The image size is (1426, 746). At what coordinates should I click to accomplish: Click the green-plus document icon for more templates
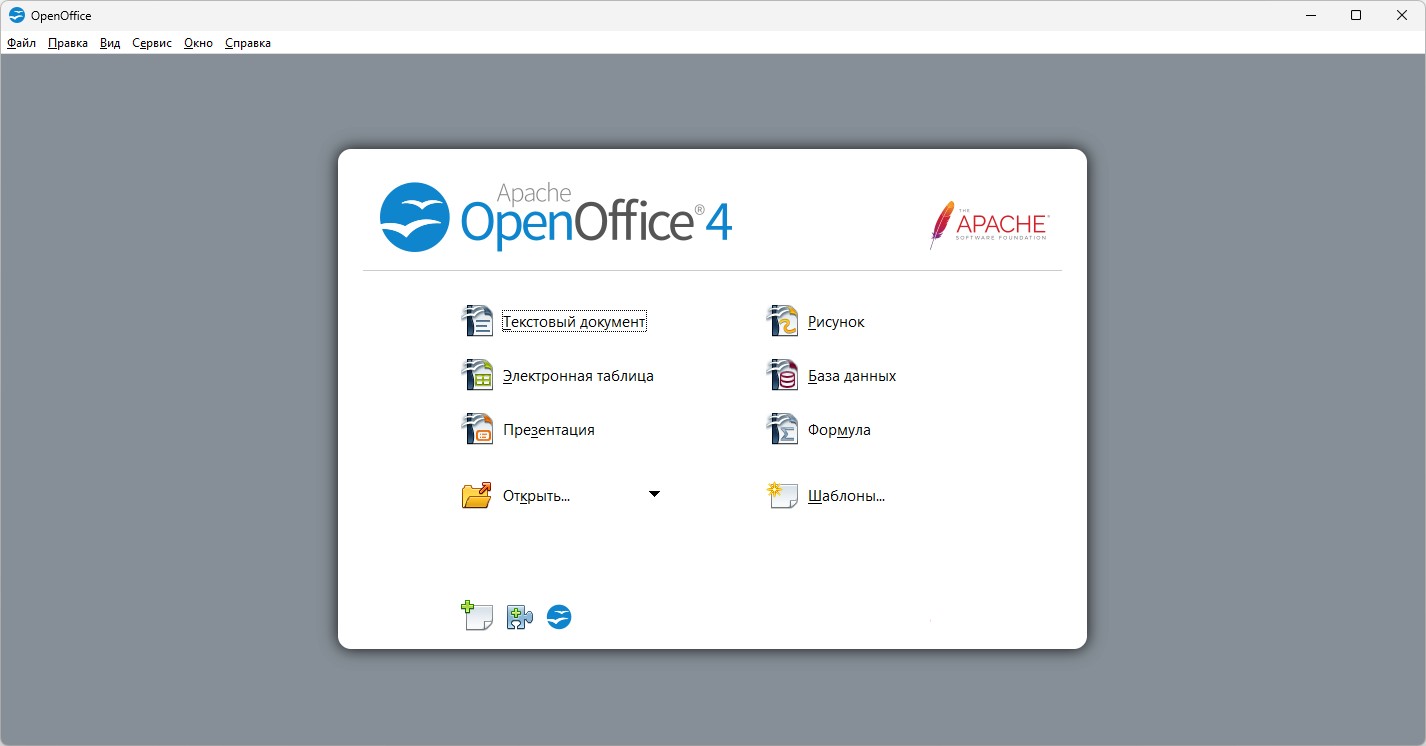click(x=477, y=616)
